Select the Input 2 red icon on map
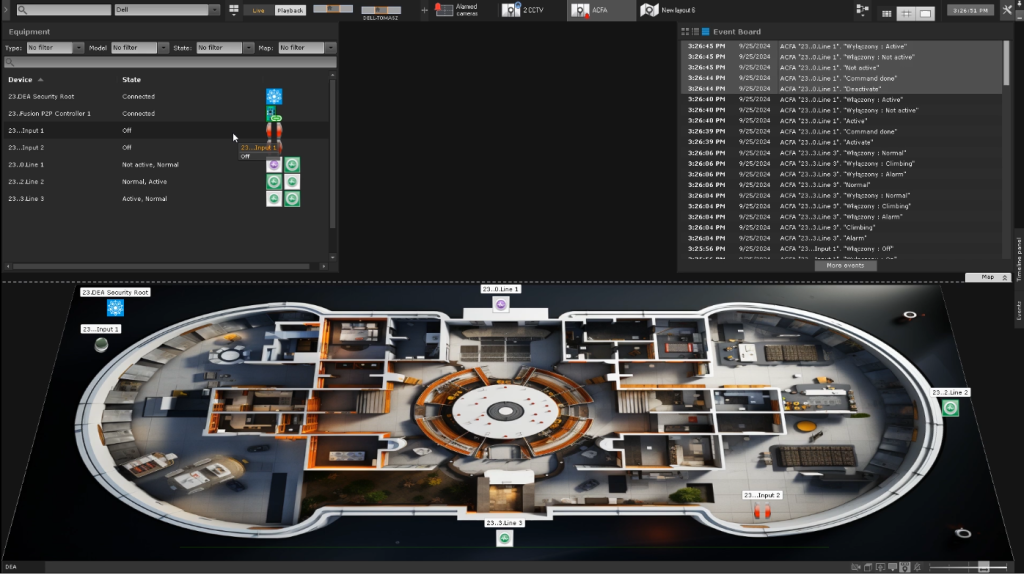This screenshot has height=575, width=1024. [x=762, y=511]
